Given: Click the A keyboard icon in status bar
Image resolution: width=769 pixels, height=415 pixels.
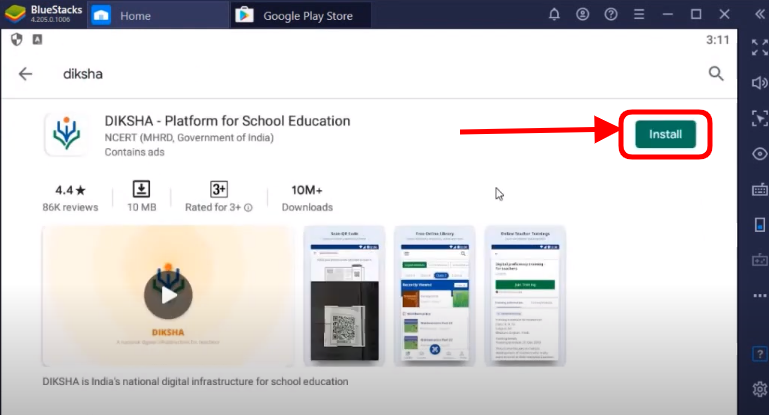Looking at the screenshot, I should pos(37,39).
